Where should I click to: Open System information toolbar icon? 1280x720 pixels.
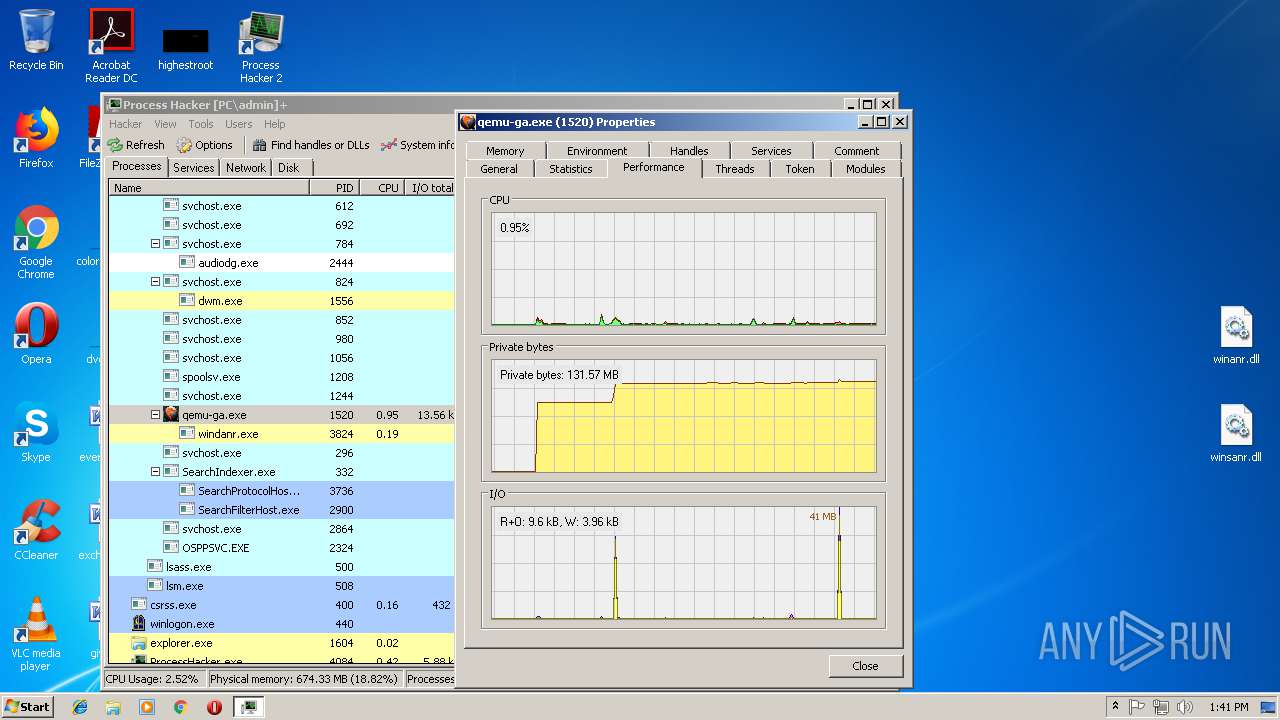click(x=389, y=145)
